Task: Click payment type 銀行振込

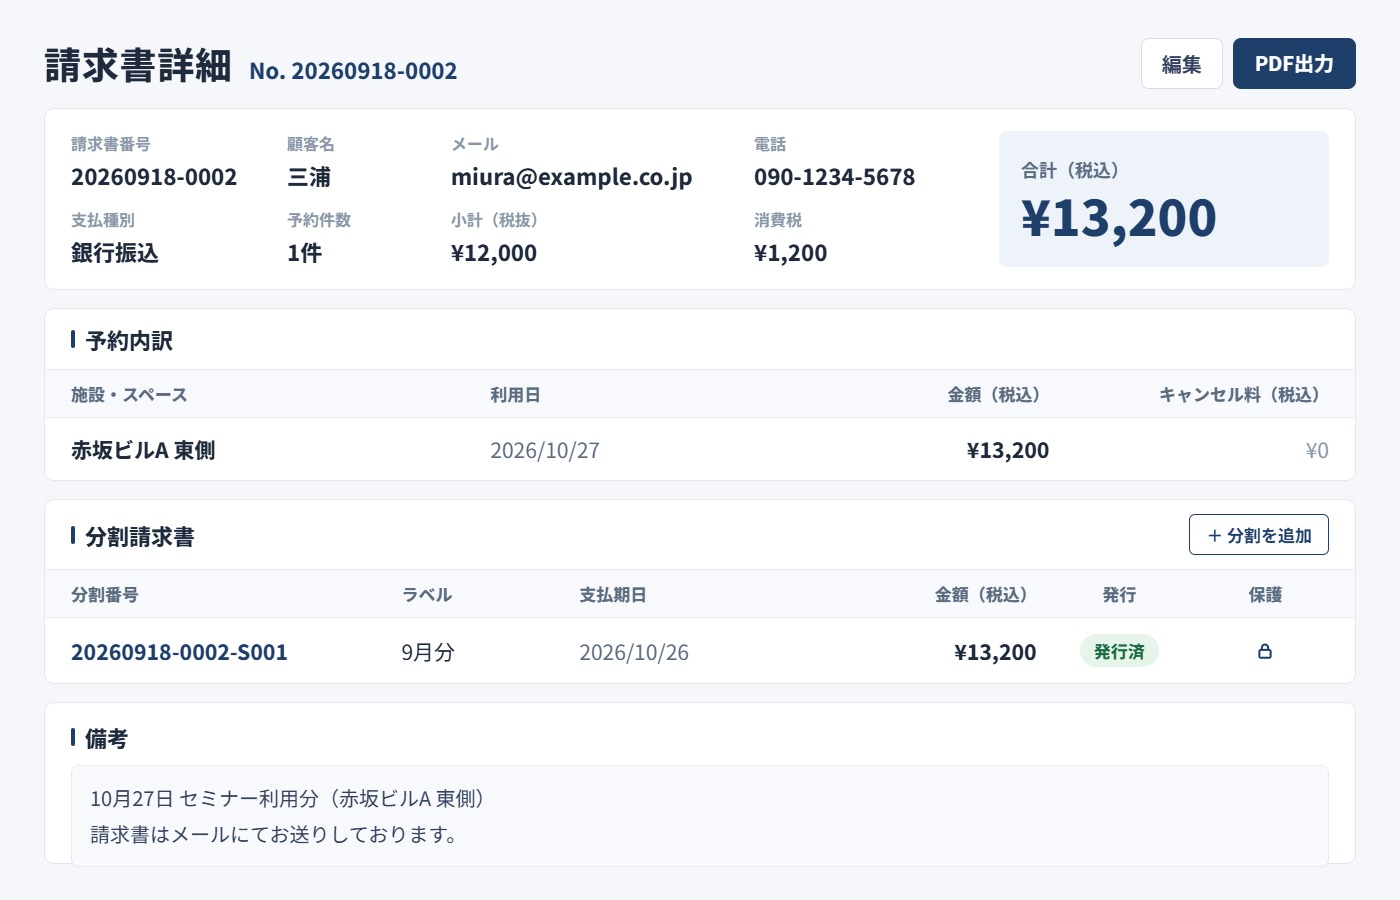Action: [x=115, y=253]
